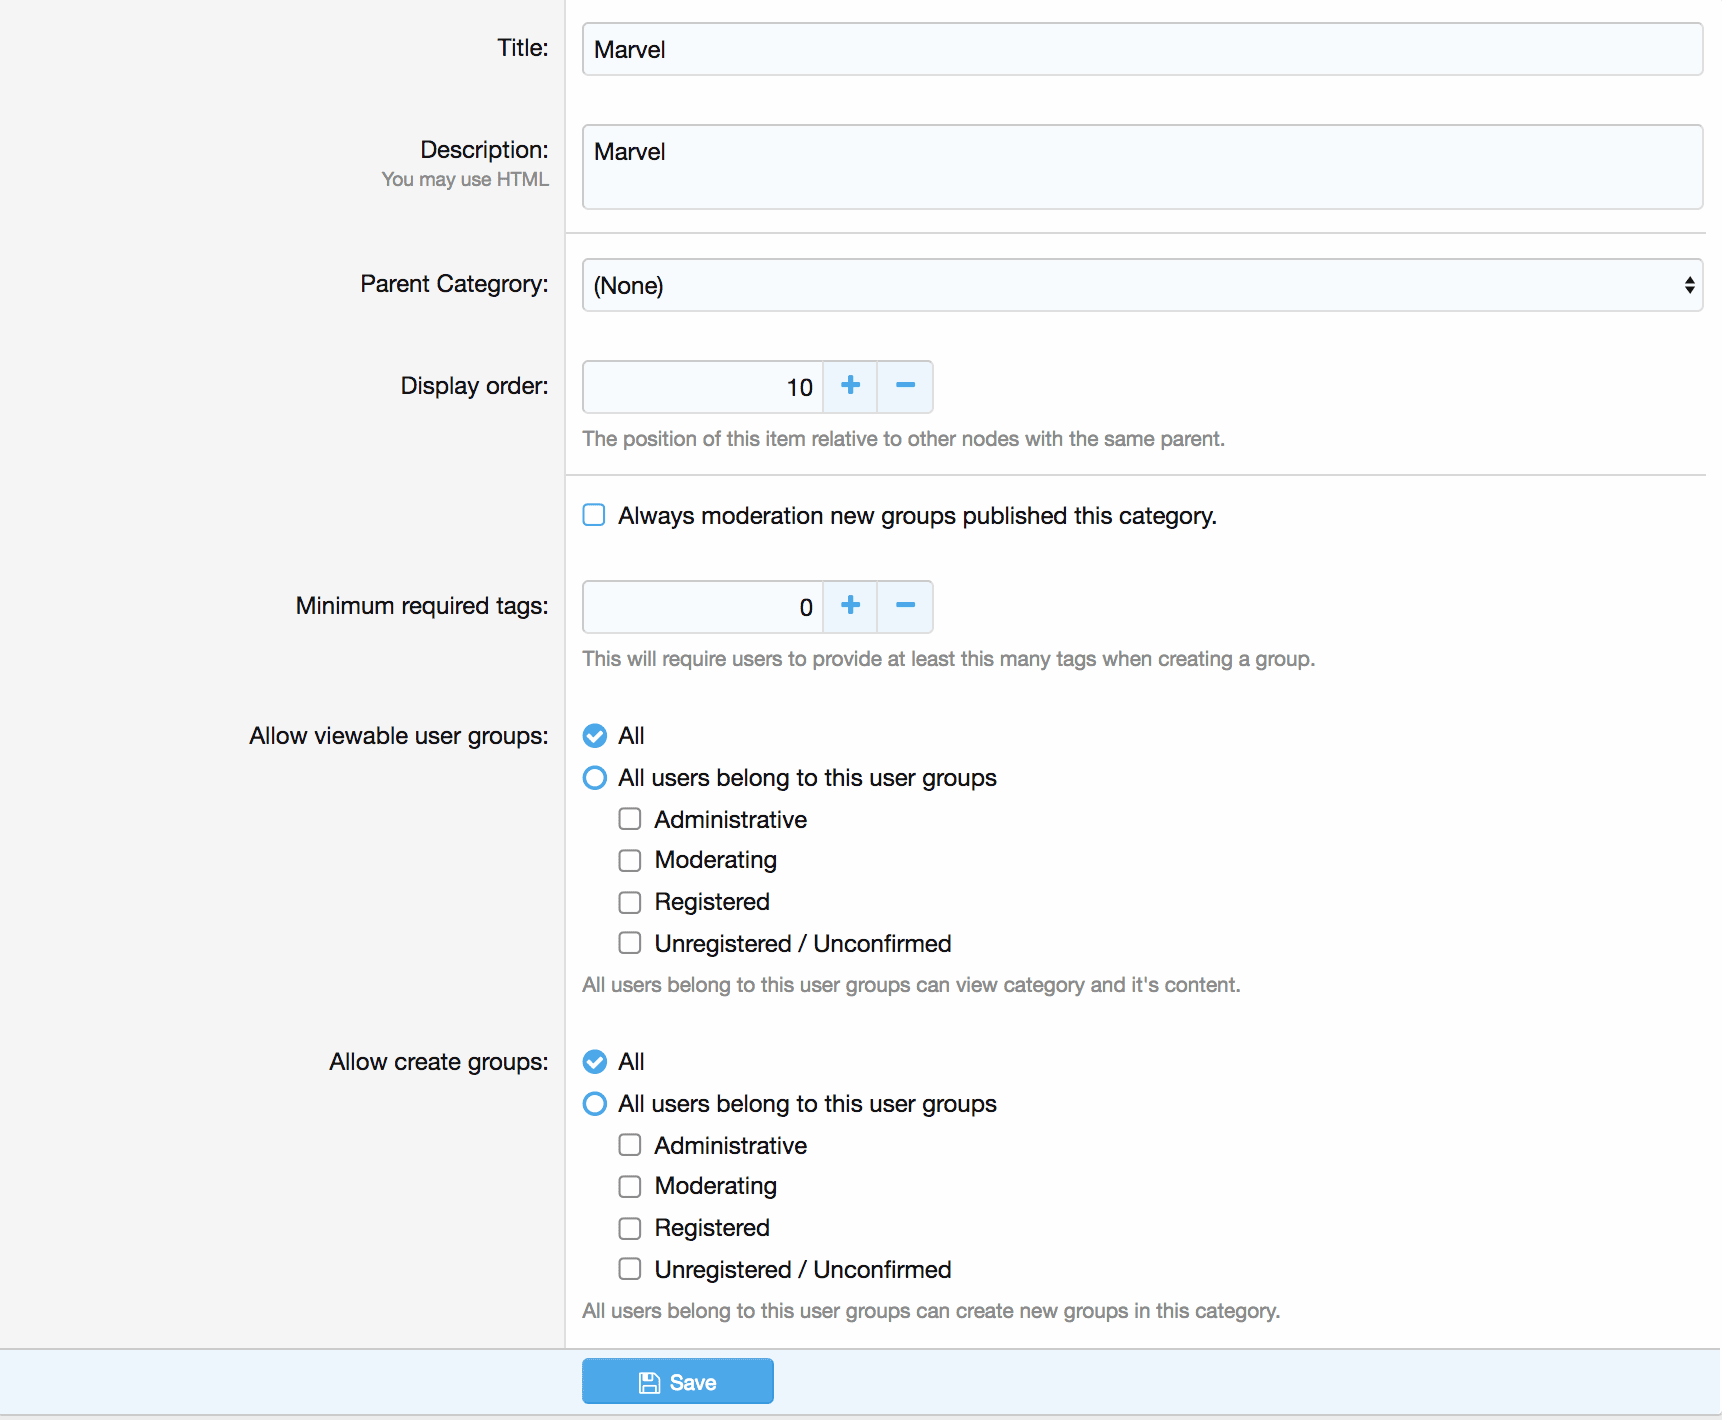Select All for viewable user groups
Image resolution: width=1722 pixels, height=1420 pixels.
point(595,736)
